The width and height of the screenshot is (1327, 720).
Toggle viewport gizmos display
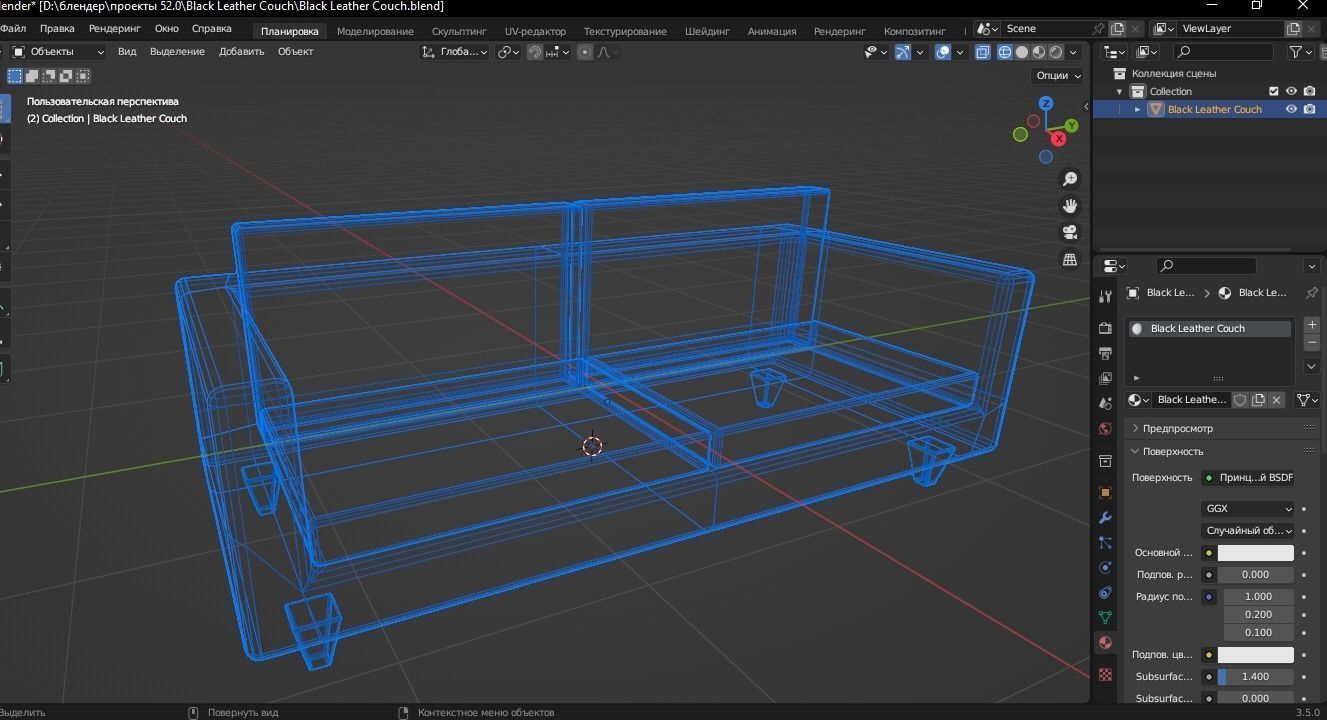pos(902,52)
